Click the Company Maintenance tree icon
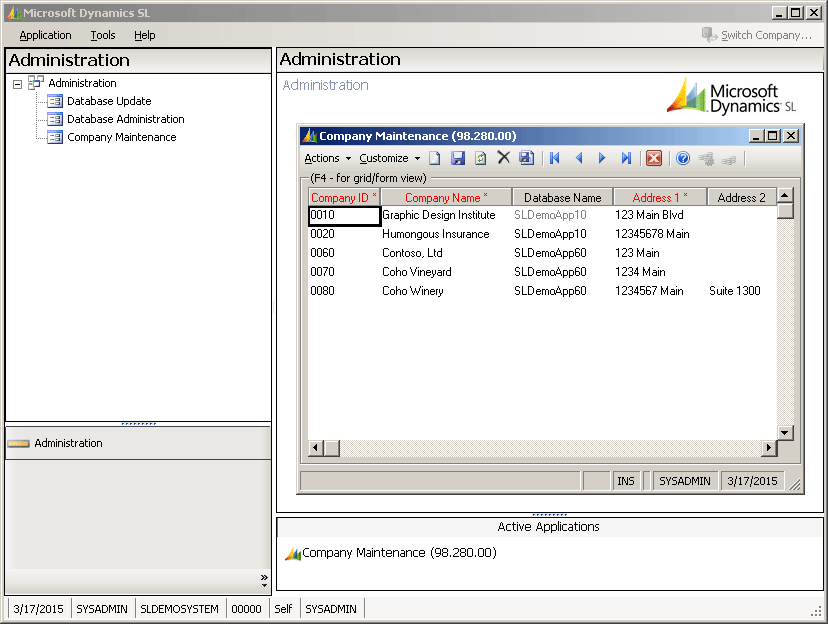The height and width of the screenshot is (624, 828). 55,137
